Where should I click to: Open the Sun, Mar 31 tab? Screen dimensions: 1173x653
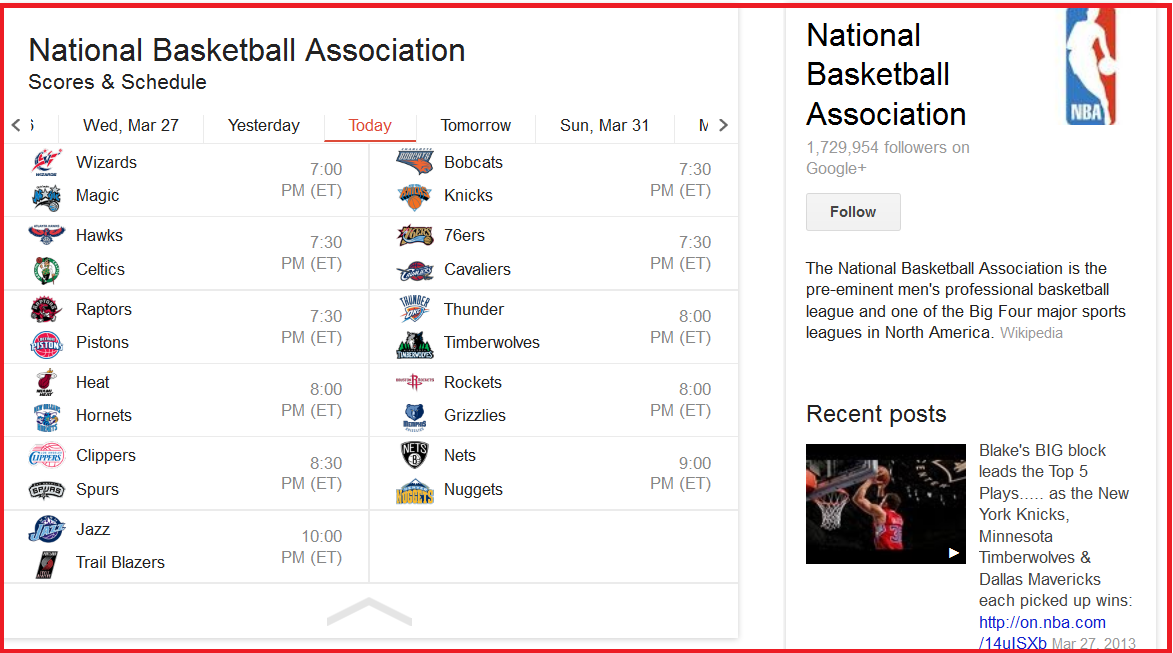point(604,126)
